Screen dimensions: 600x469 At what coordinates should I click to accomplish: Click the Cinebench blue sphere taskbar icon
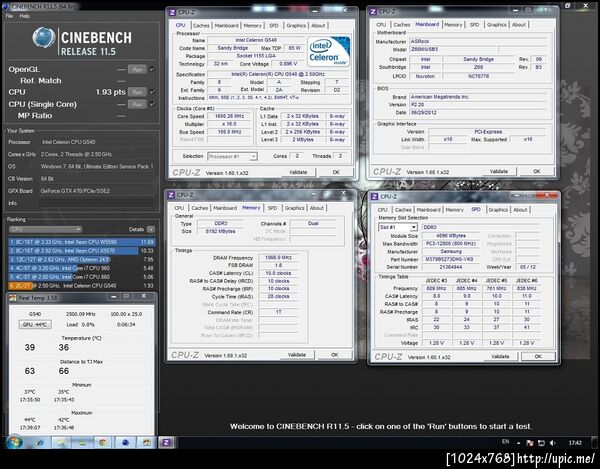125,442
